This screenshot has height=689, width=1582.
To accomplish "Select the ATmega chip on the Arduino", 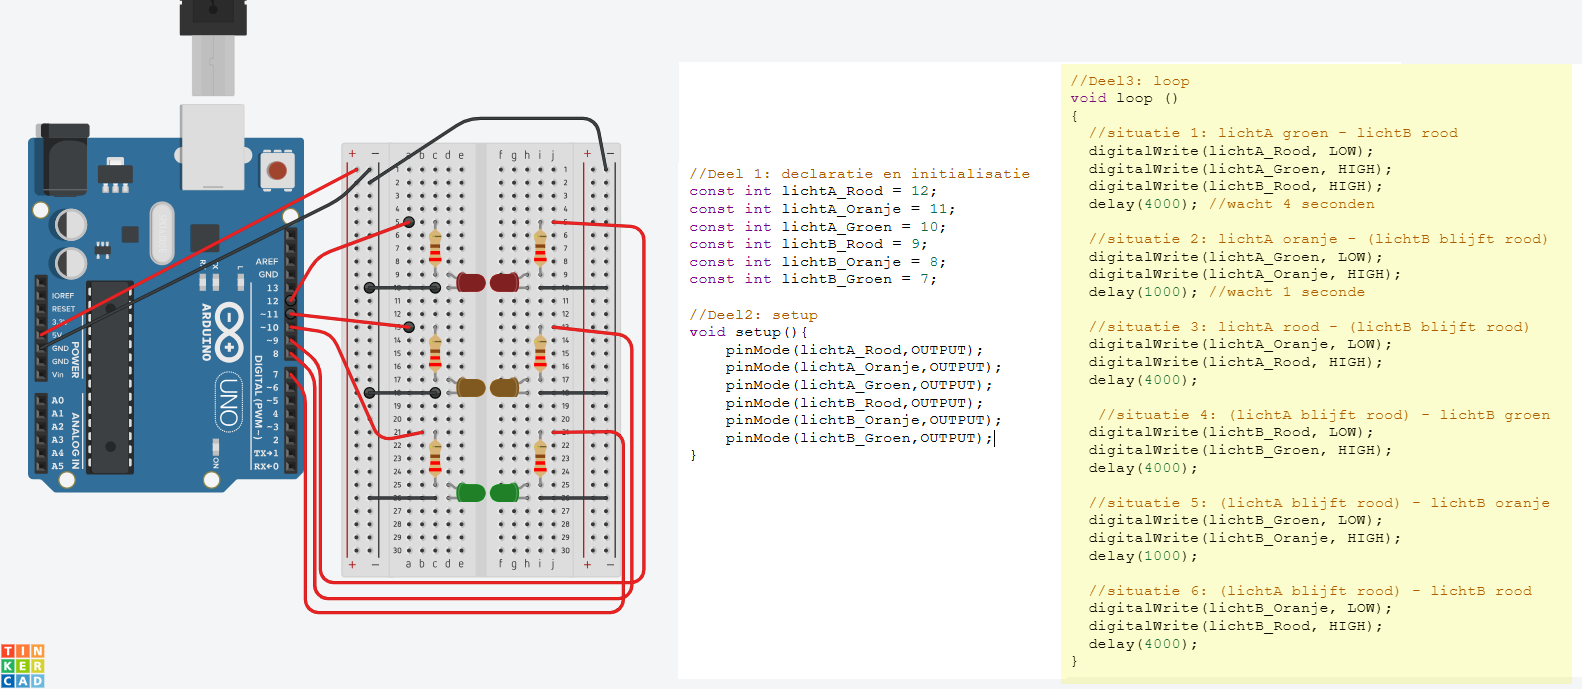I will 110,377.
